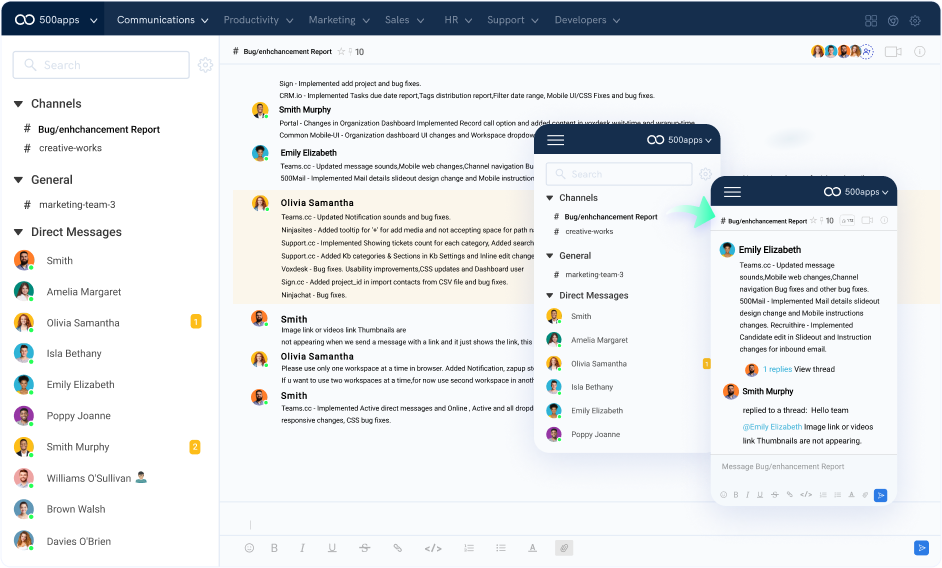Toggle bold formatting in the composer
This screenshot has width=942, height=568.
tap(275, 548)
